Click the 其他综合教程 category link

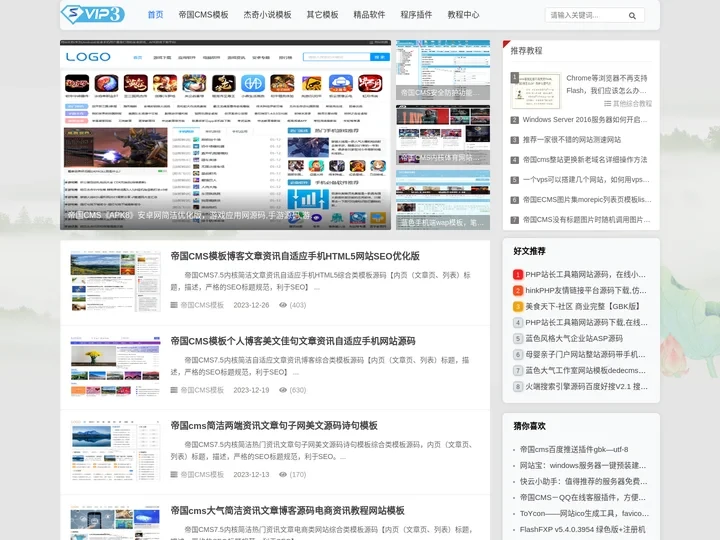coord(632,103)
